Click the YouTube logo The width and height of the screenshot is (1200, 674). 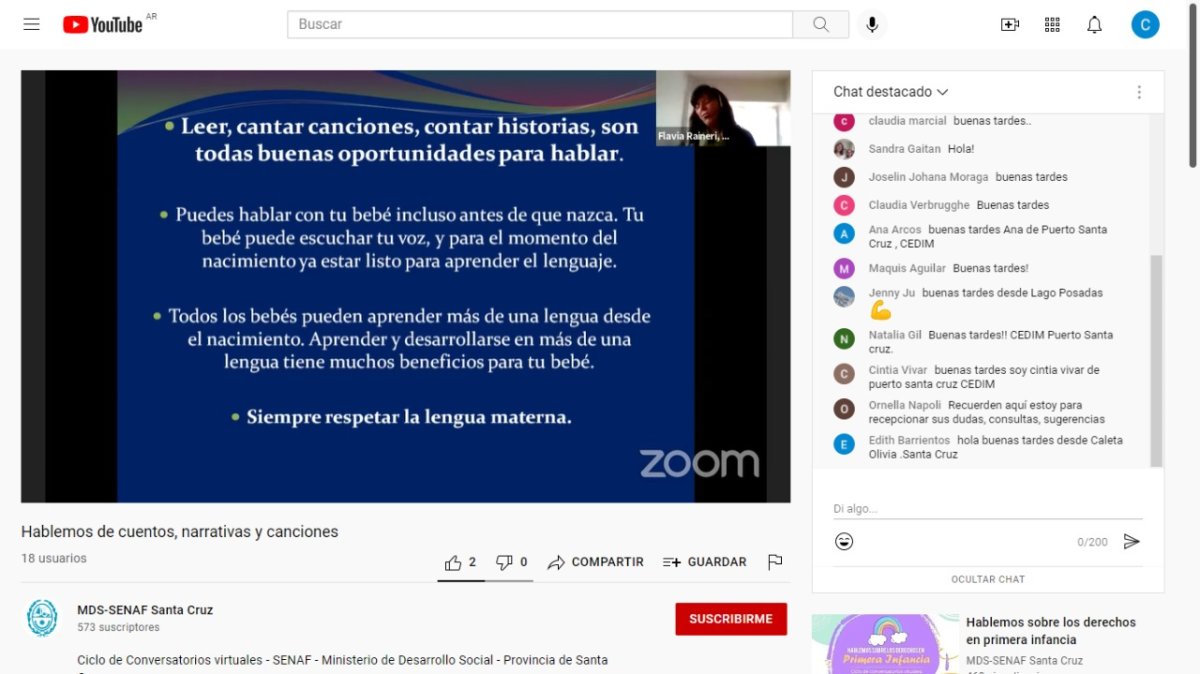tap(103, 24)
